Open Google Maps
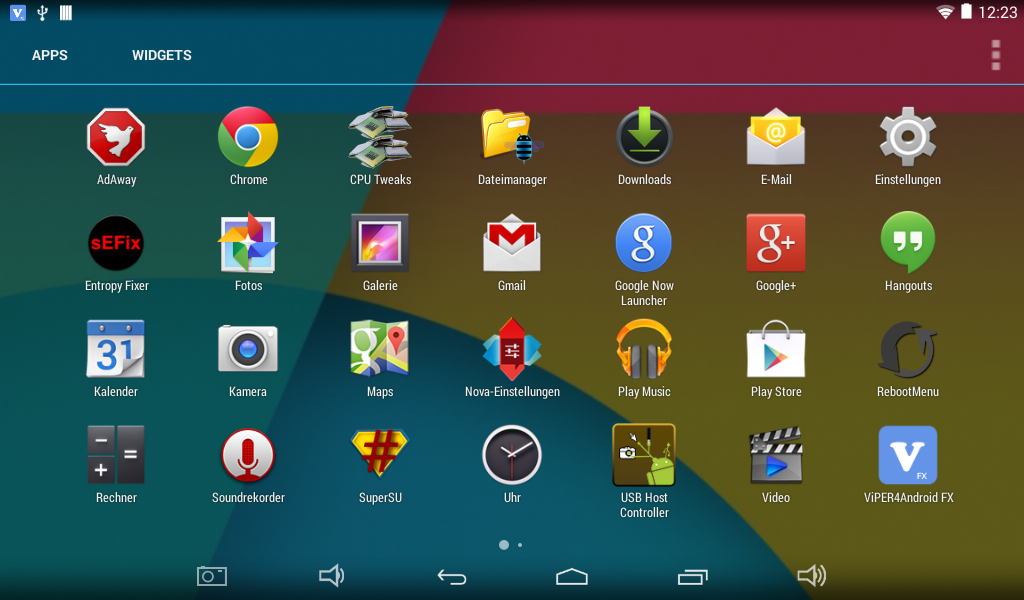 [x=380, y=349]
